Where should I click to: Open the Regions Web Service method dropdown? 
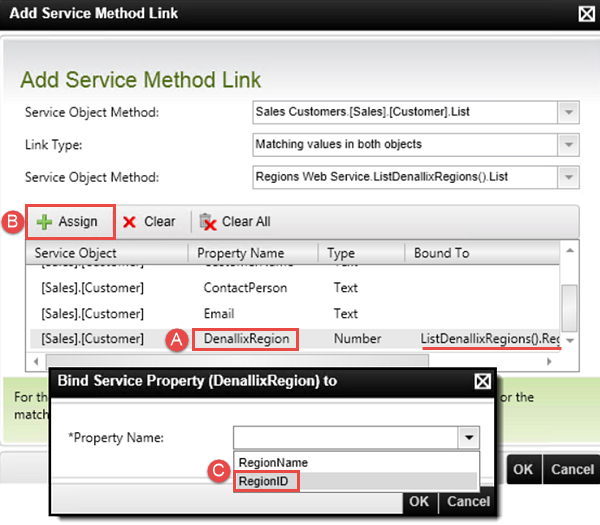pyautogui.click(x=569, y=177)
